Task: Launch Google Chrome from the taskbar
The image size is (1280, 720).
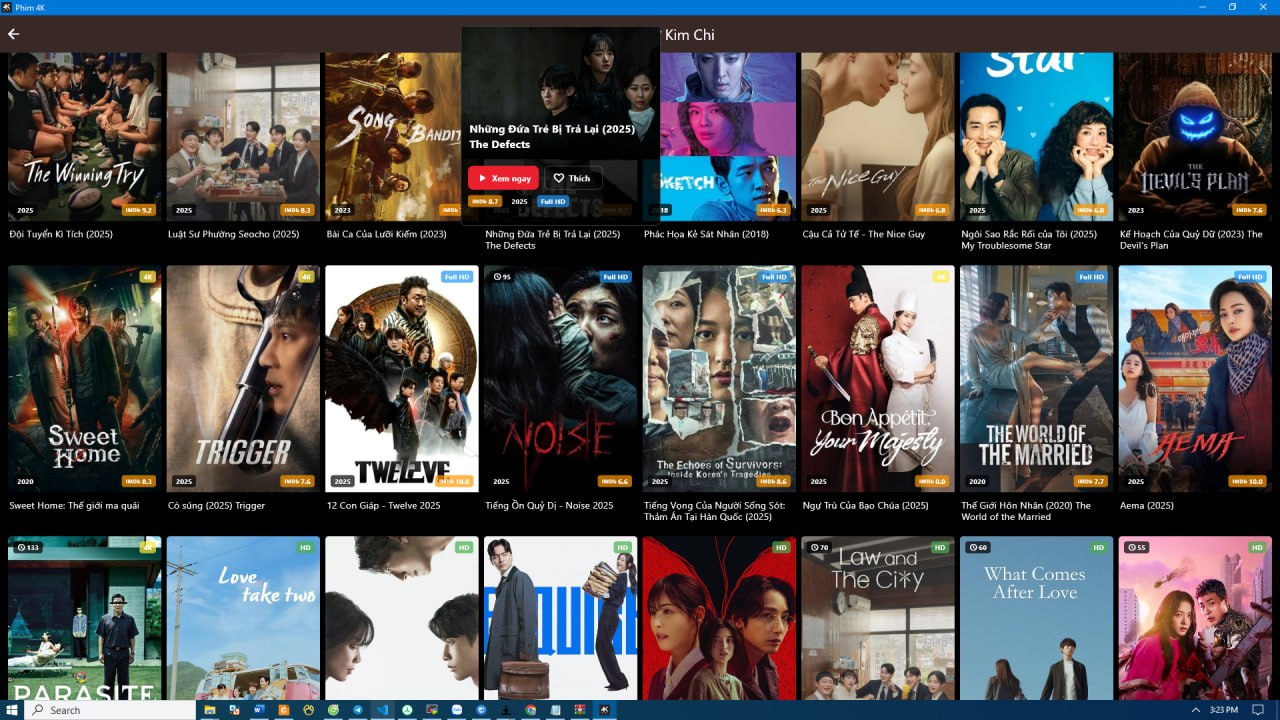Action: pos(531,710)
